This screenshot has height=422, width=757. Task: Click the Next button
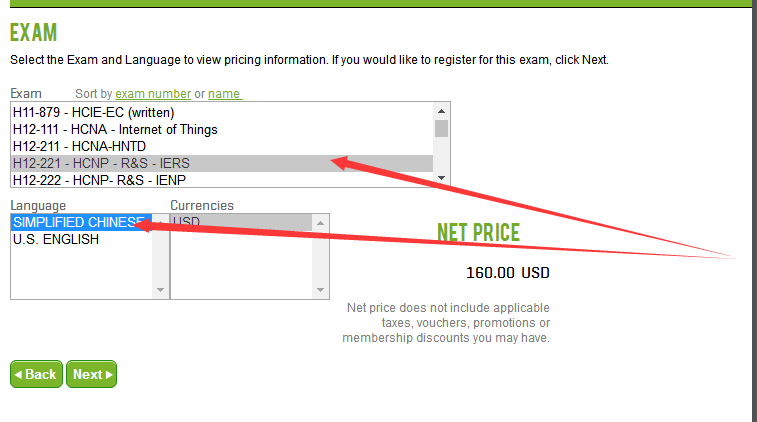point(91,374)
